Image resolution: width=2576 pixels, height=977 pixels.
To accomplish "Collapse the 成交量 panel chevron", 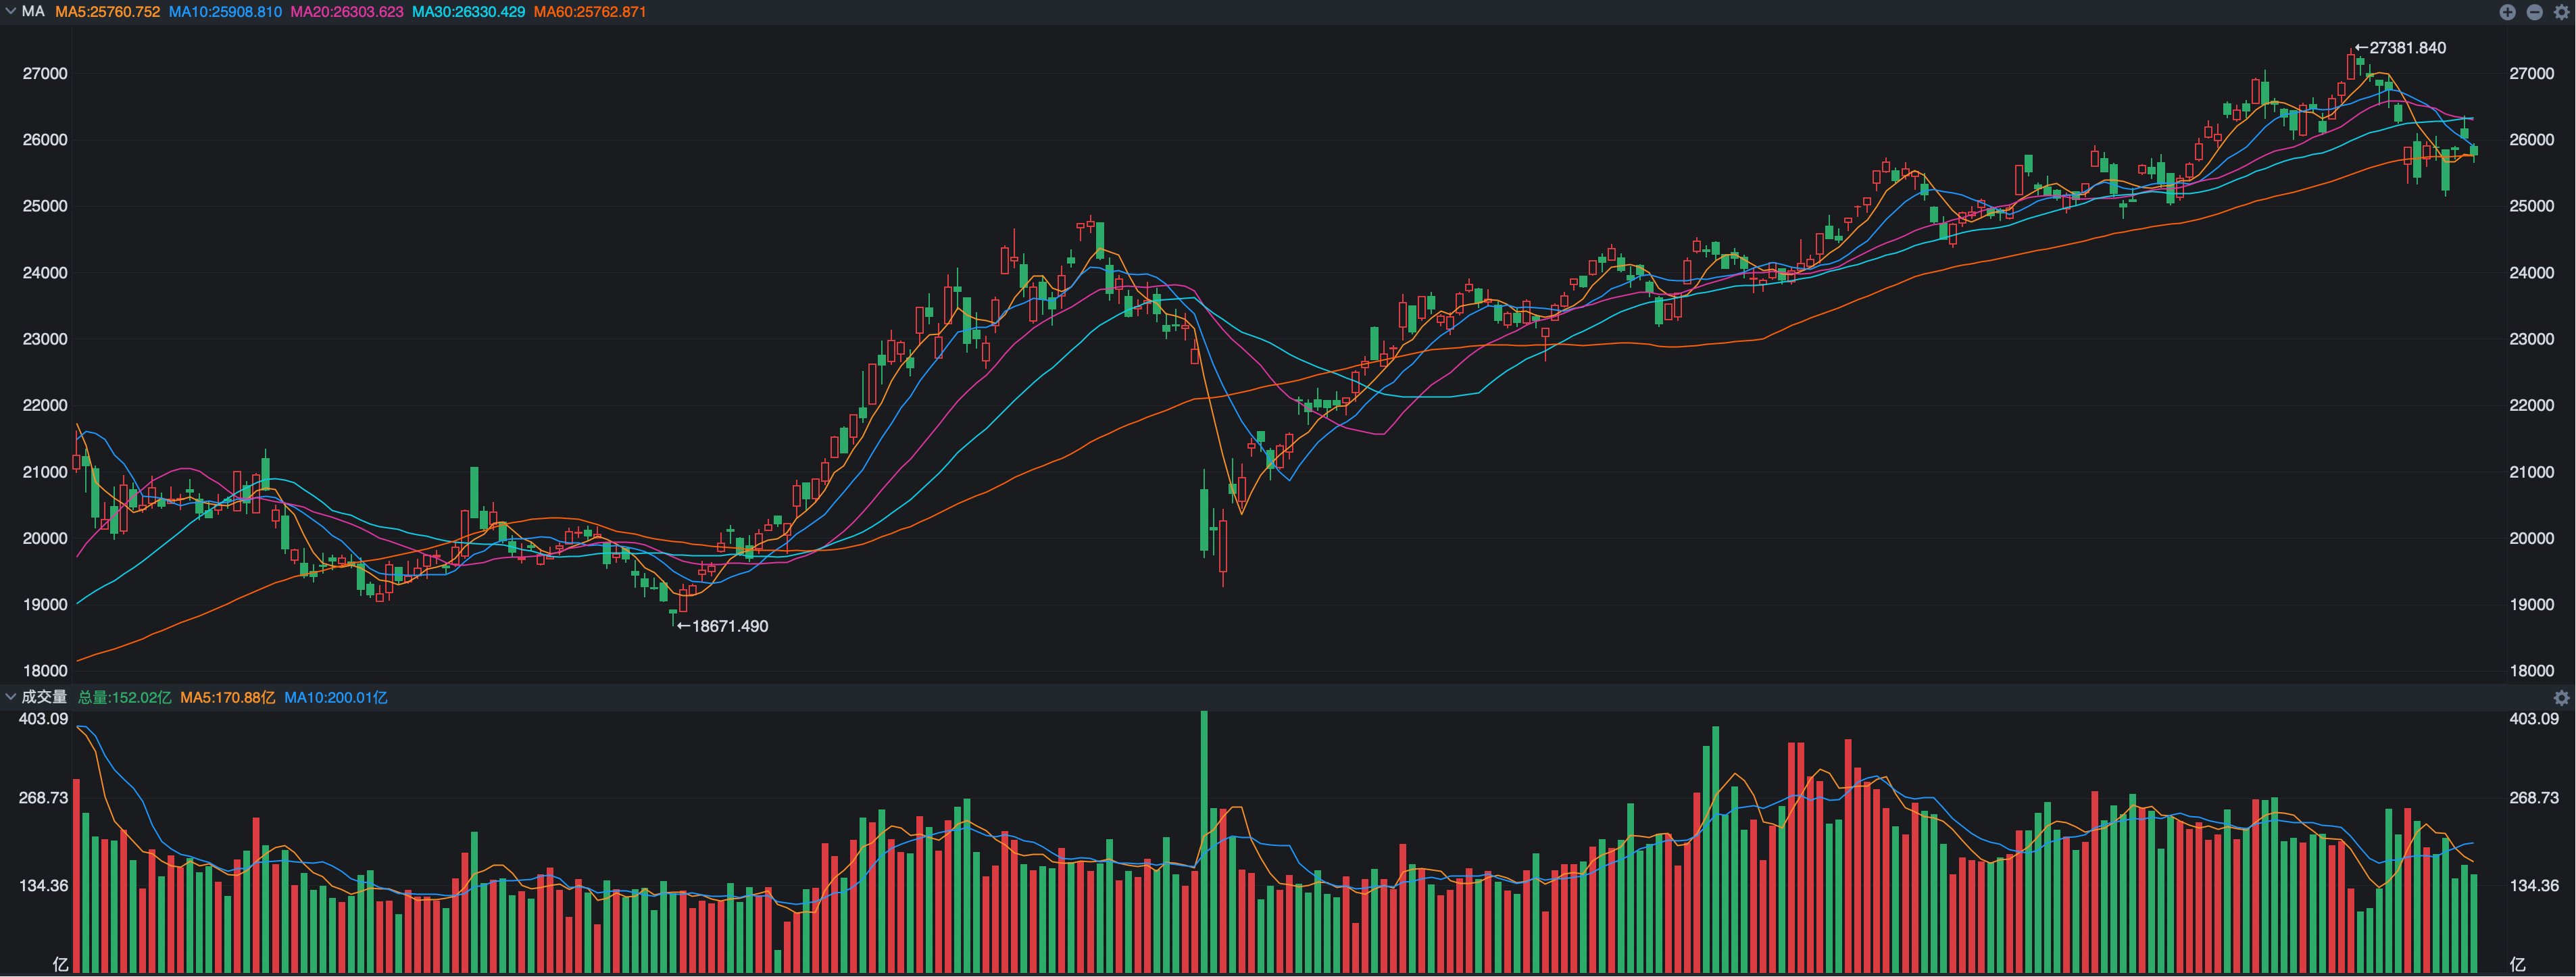I will [10, 696].
